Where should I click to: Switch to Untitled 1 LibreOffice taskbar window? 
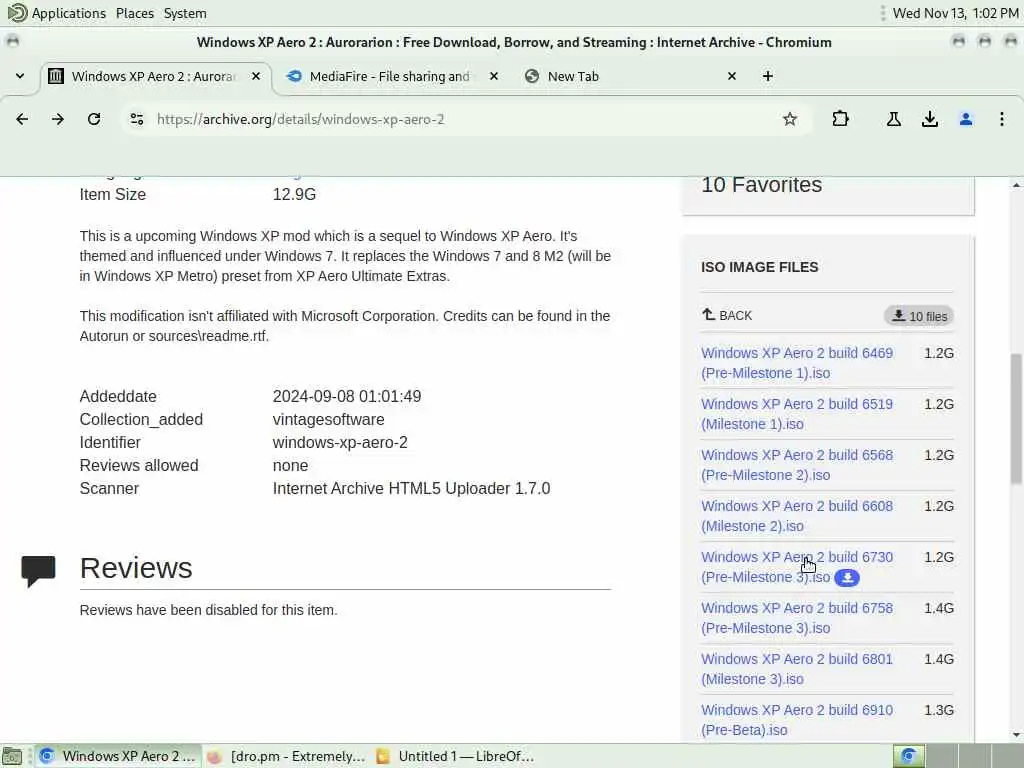coord(455,756)
